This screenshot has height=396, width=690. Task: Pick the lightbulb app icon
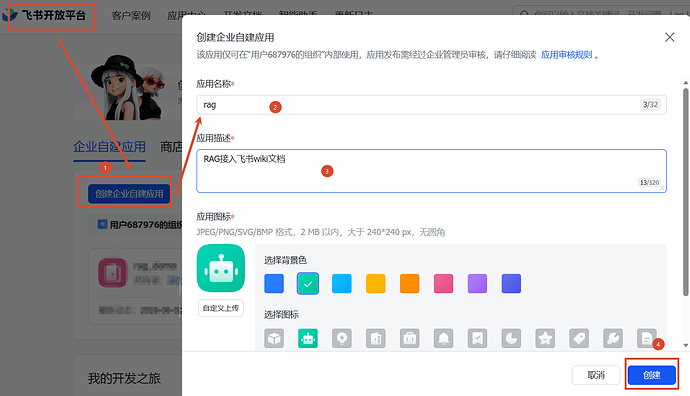342,338
